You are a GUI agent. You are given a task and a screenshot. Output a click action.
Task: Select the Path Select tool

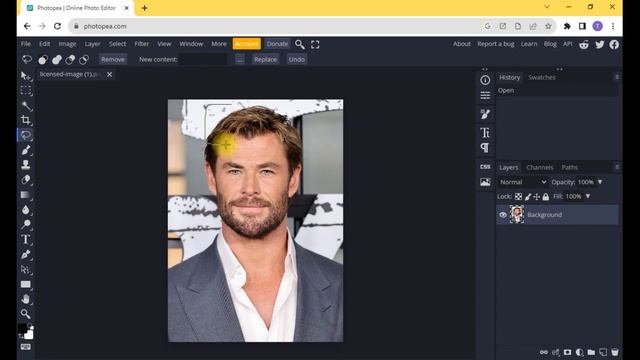pos(26,269)
